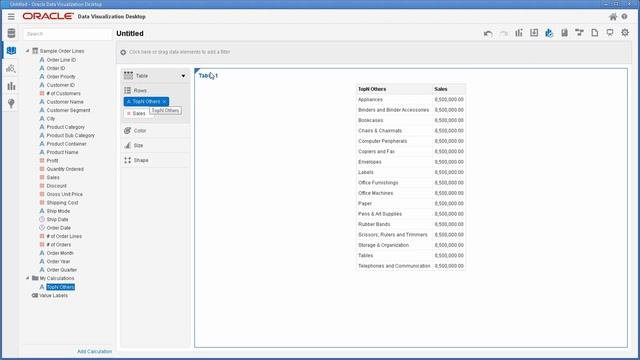This screenshot has width=640, height=360.
Task: Click the filter bar add icon
Action: click(x=123, y=52)
